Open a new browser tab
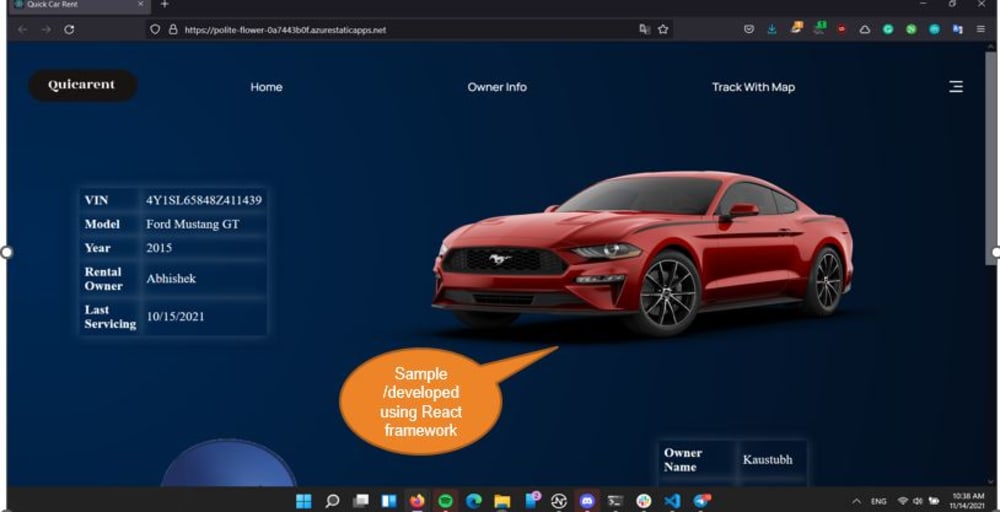Image resolution: width=1000 pixels, height=512 pixels. (165, 4)
